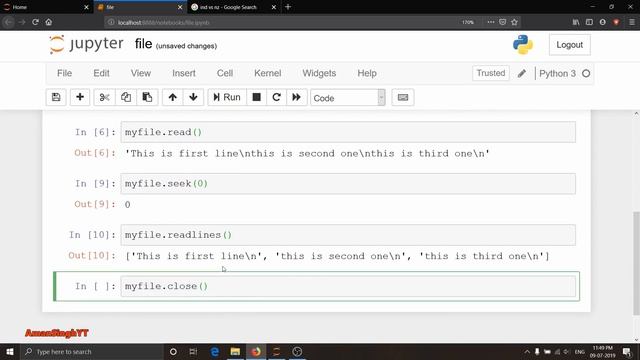Open the Edit menu
This screenshot has height=360, width=640.
pyautogui.click(x=101, y=73)
